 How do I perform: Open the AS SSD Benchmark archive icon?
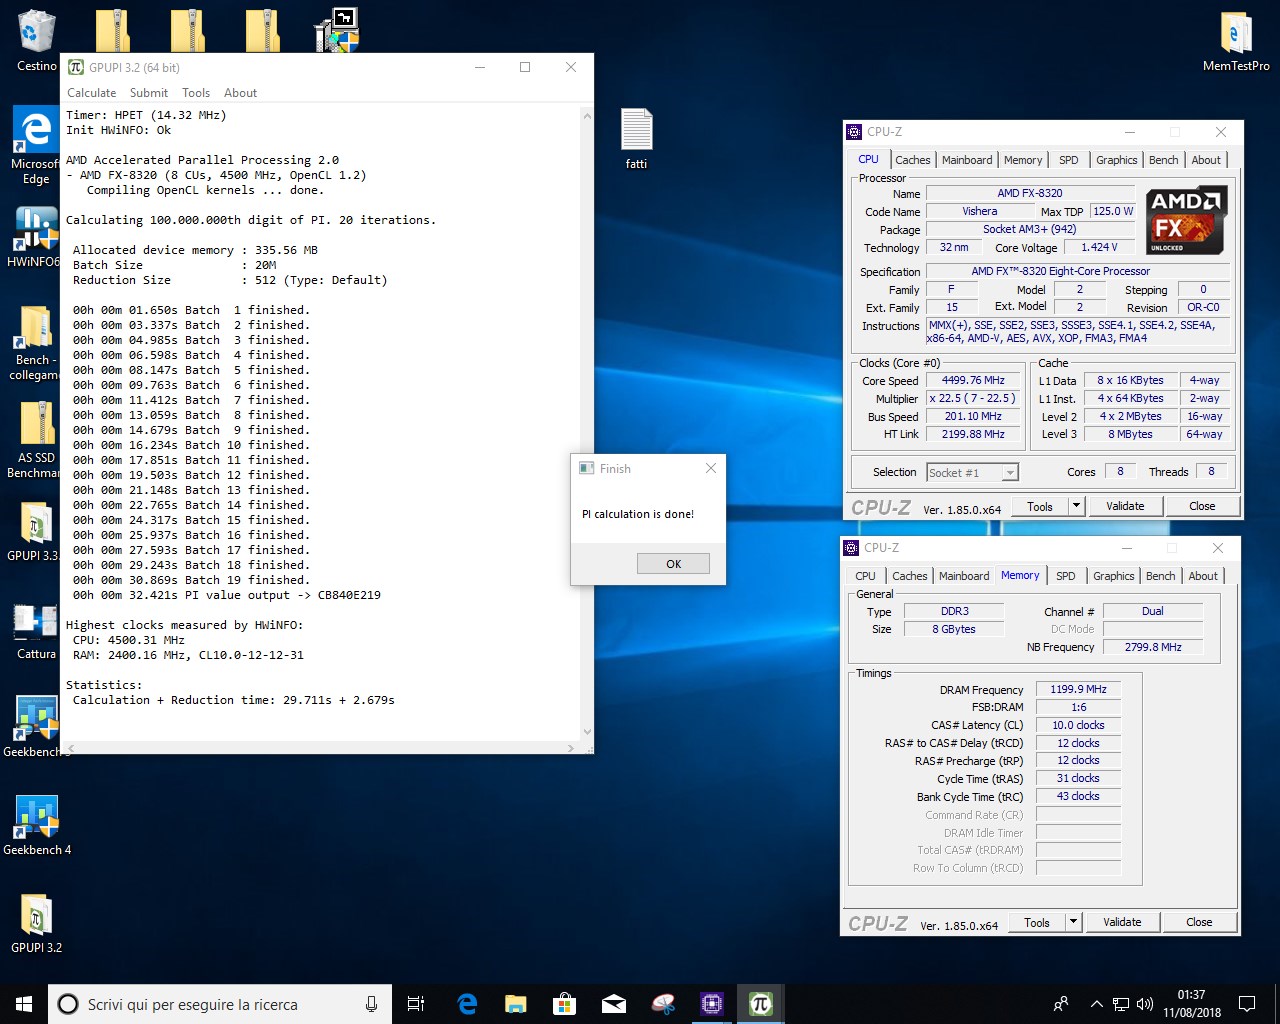click(x=36, y=440)
